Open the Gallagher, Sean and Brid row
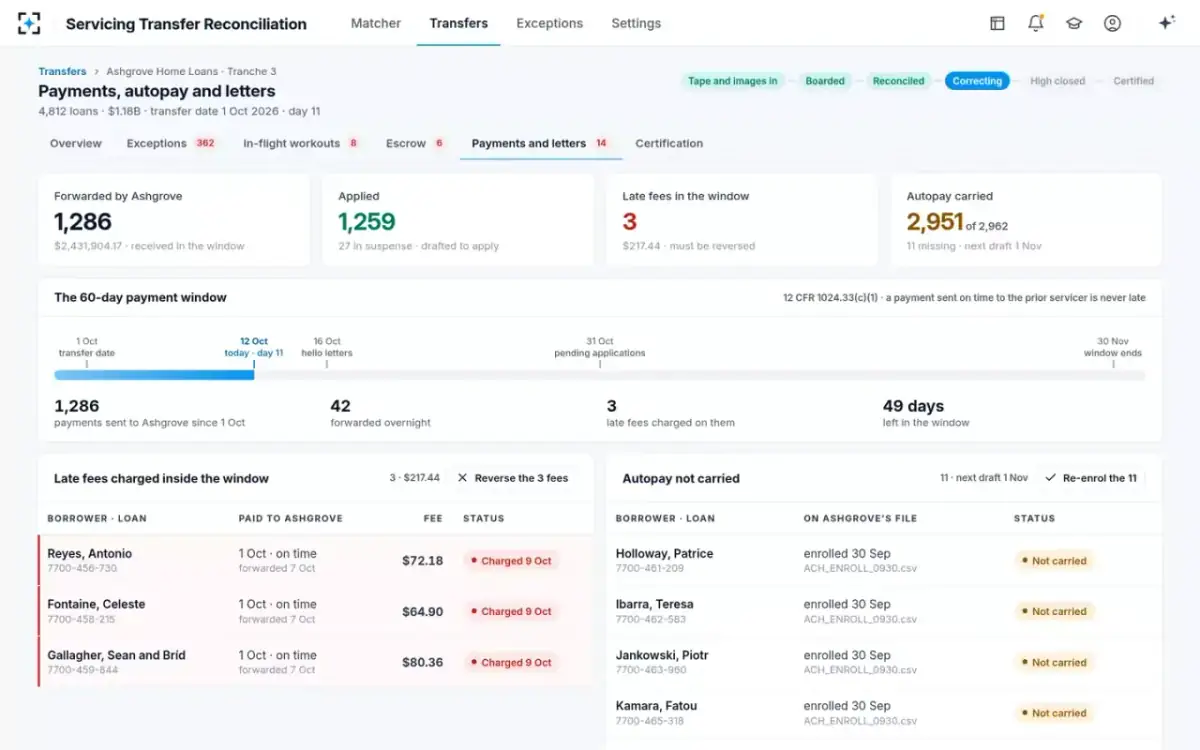1200x750 pixels. coord(315,662)
